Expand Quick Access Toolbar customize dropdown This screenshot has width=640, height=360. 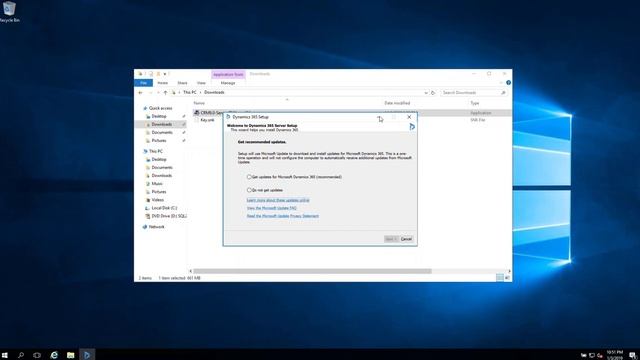(x=165, y=74)
